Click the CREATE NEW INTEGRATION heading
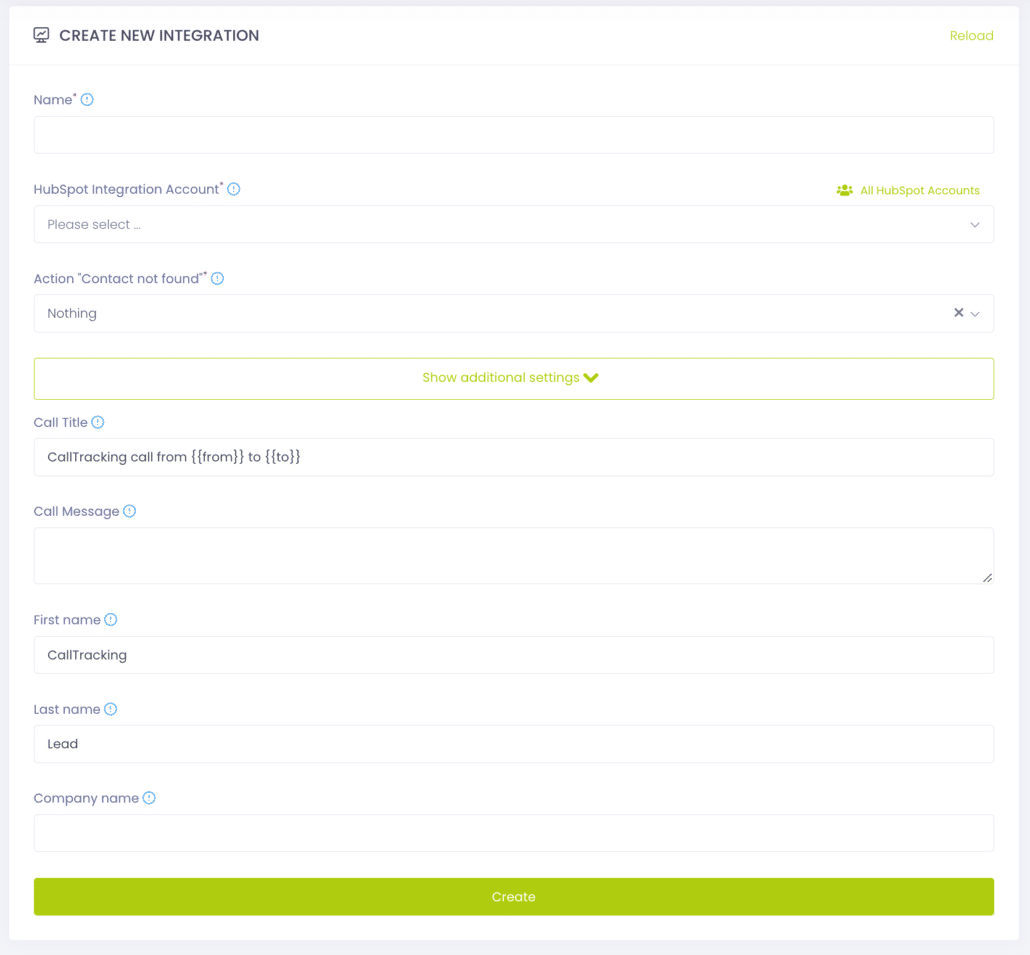Viewport: 1030px width, 955px height. (x=159, y=35)
